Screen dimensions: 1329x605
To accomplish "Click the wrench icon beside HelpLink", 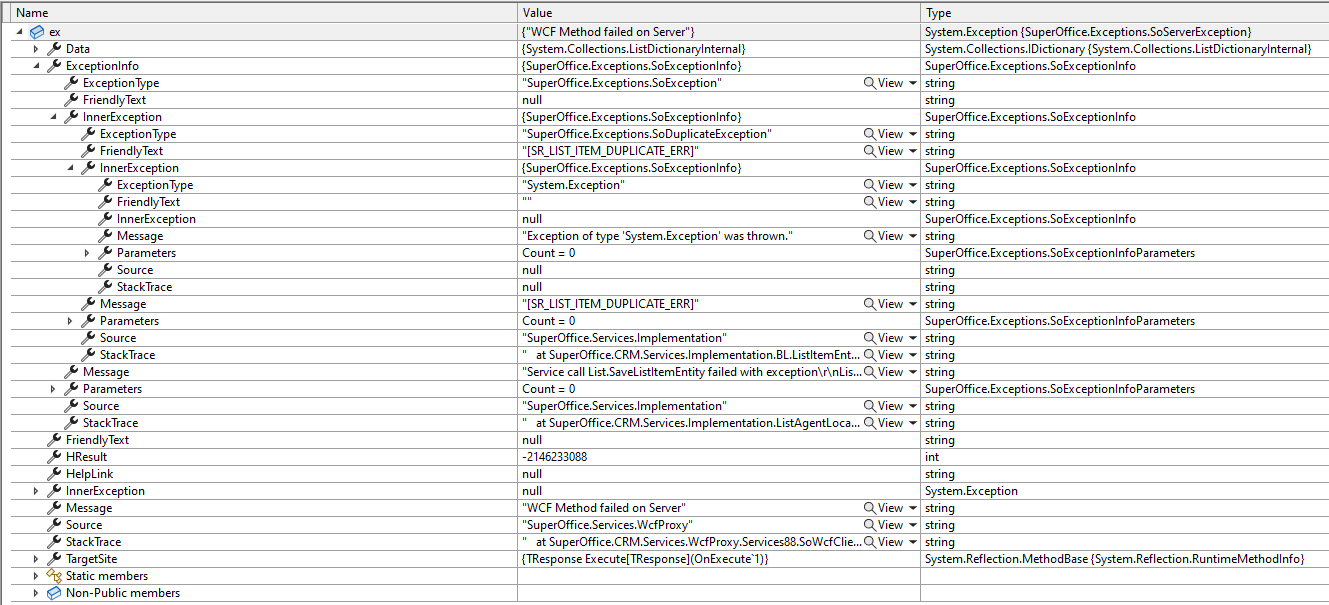I will coord(54,474).
